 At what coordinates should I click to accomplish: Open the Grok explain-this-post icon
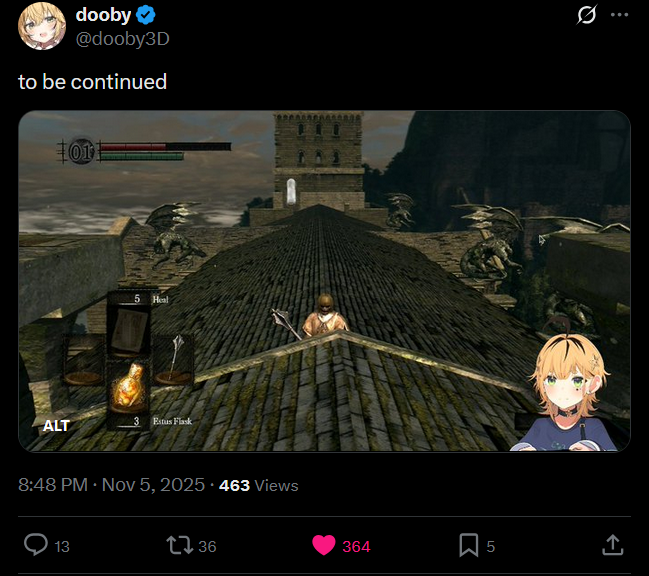(587, 15)
